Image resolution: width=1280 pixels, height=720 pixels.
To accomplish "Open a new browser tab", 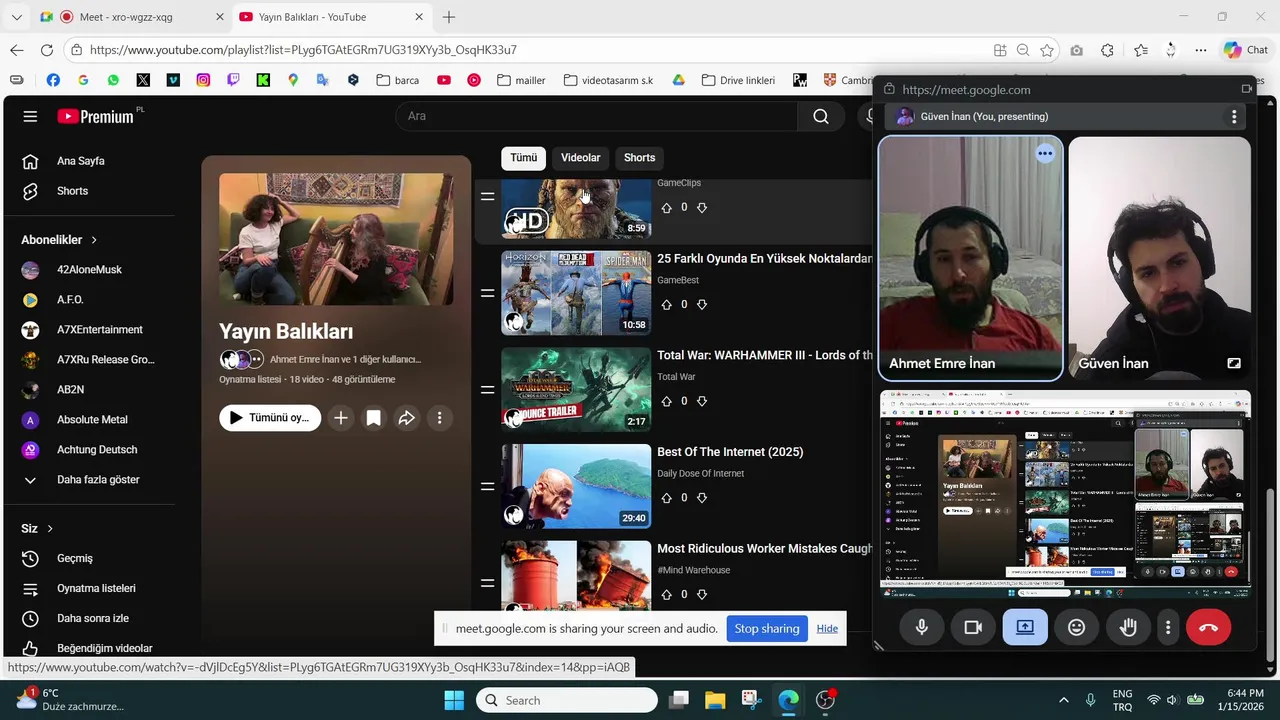I will coord(449,17).
